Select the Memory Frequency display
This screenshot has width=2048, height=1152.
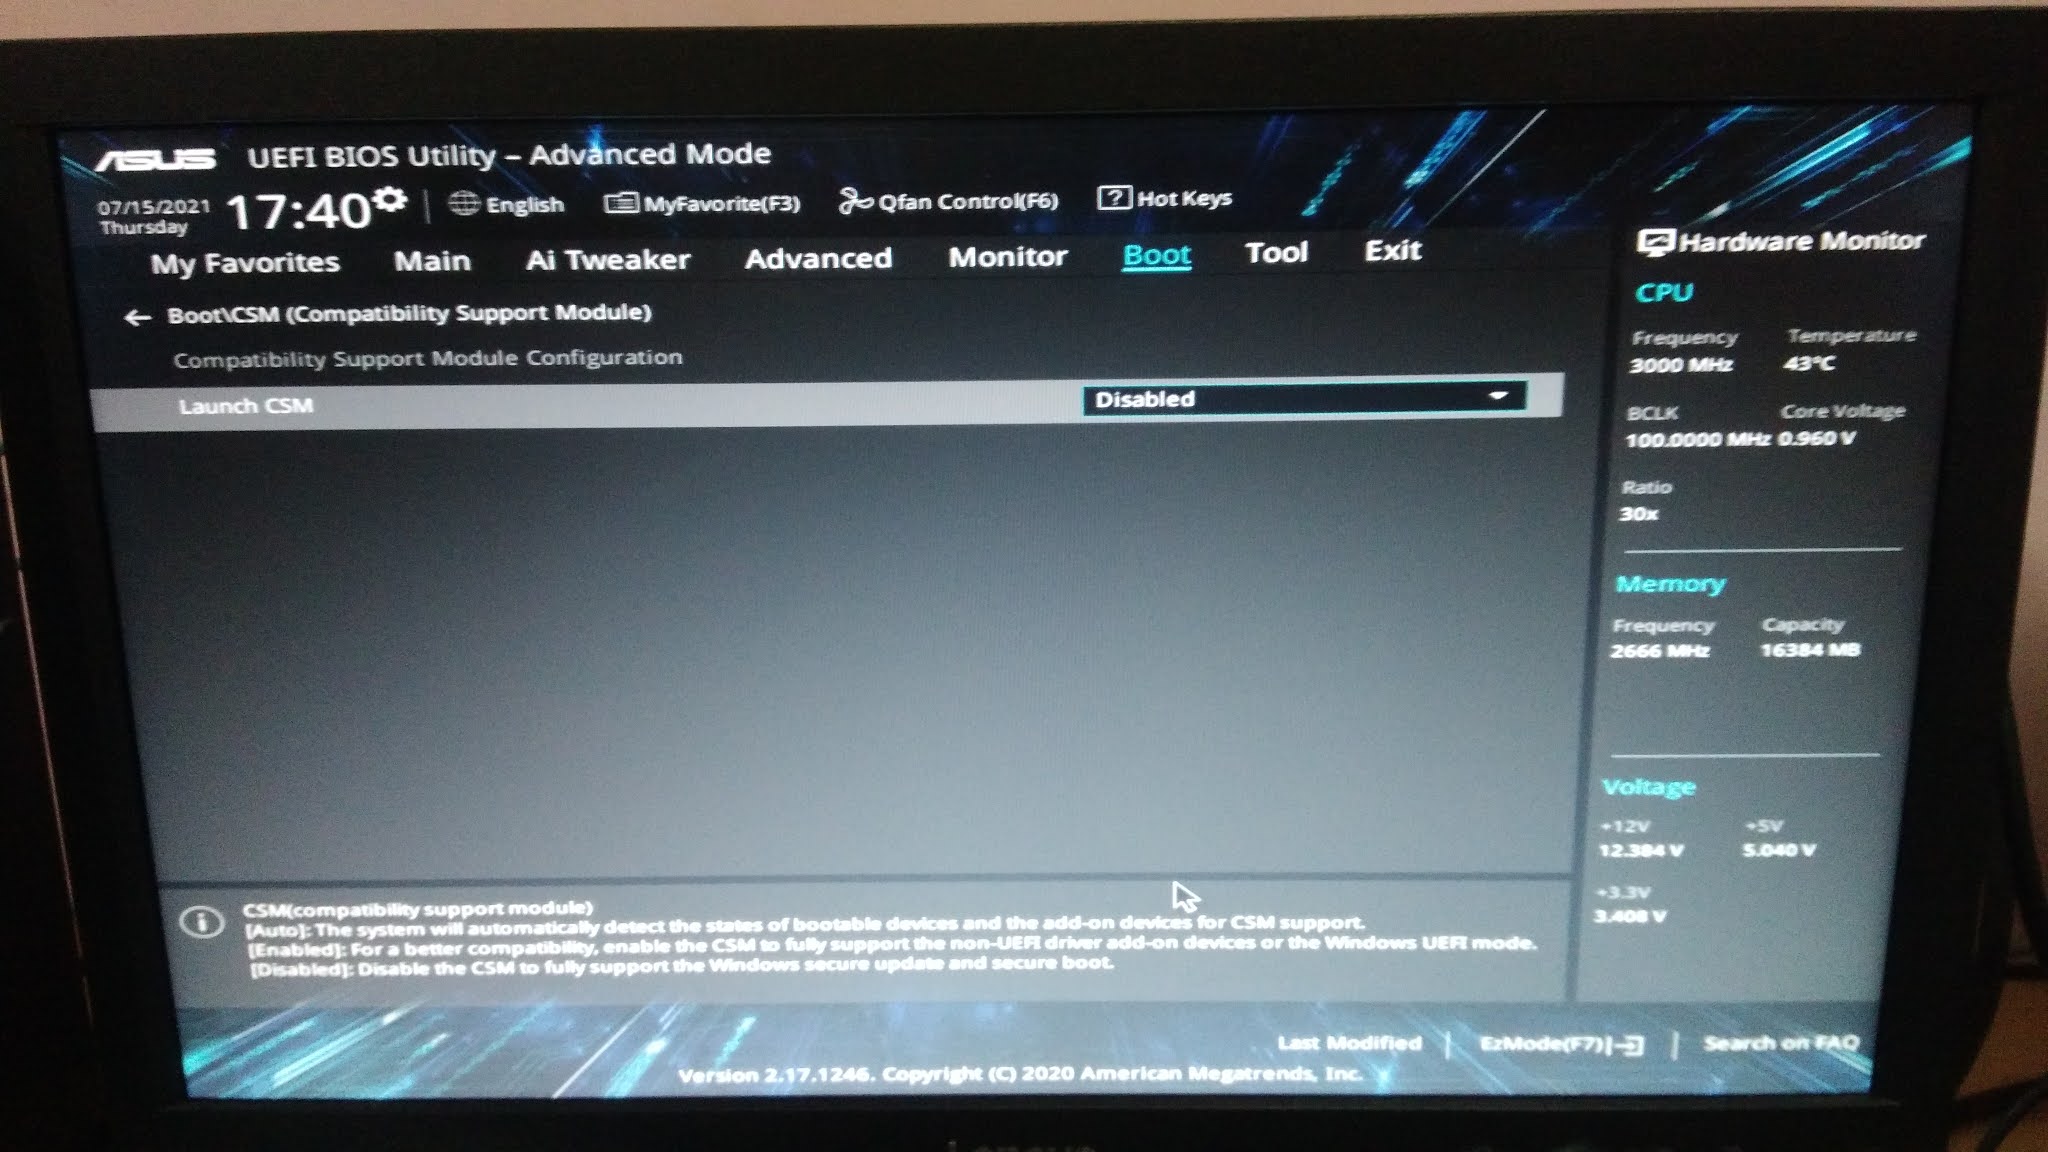coord(1660,648)
